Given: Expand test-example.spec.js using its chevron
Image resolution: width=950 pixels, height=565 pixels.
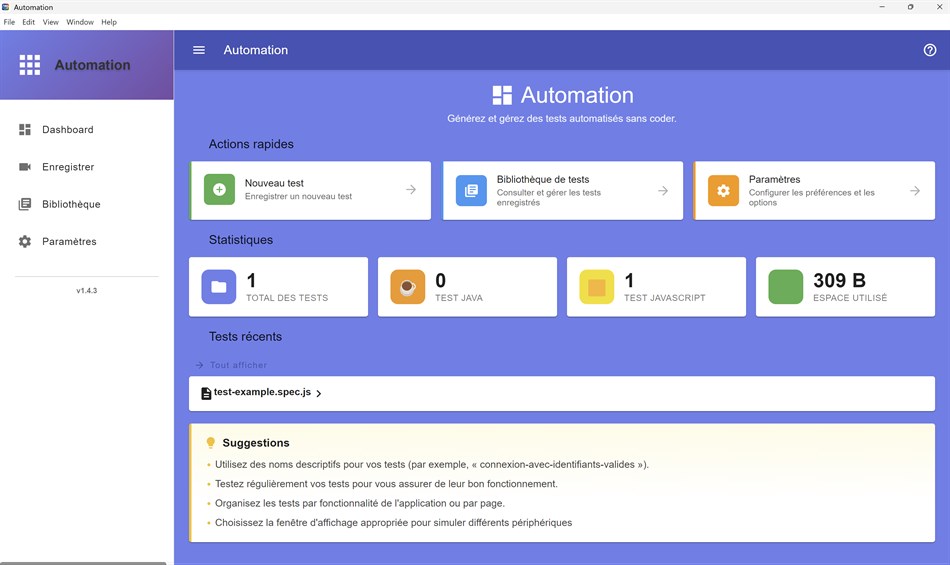Looking at the screenshot, I should pyautogui.click(x=319, y=394).
